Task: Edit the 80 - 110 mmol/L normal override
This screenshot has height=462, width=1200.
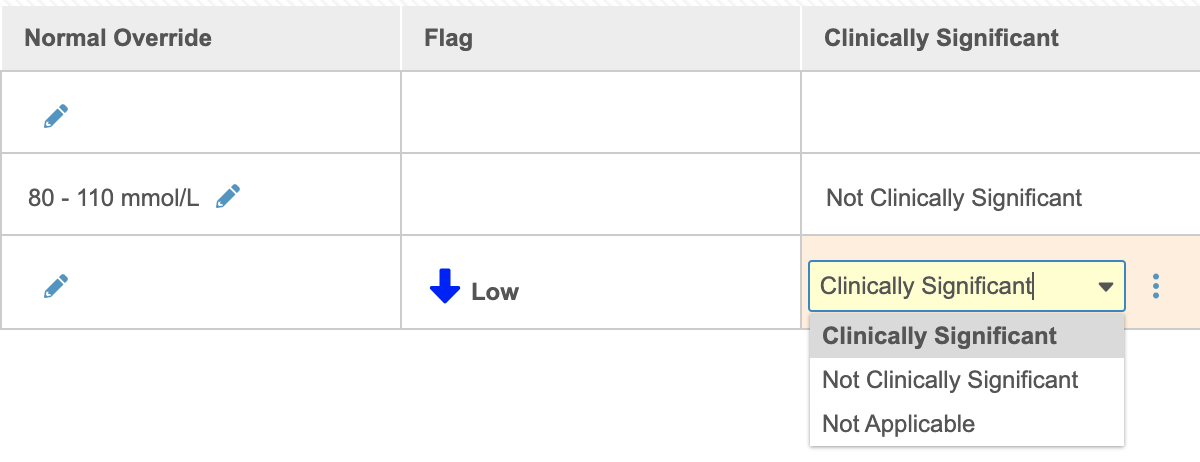Action: point(228,196)
